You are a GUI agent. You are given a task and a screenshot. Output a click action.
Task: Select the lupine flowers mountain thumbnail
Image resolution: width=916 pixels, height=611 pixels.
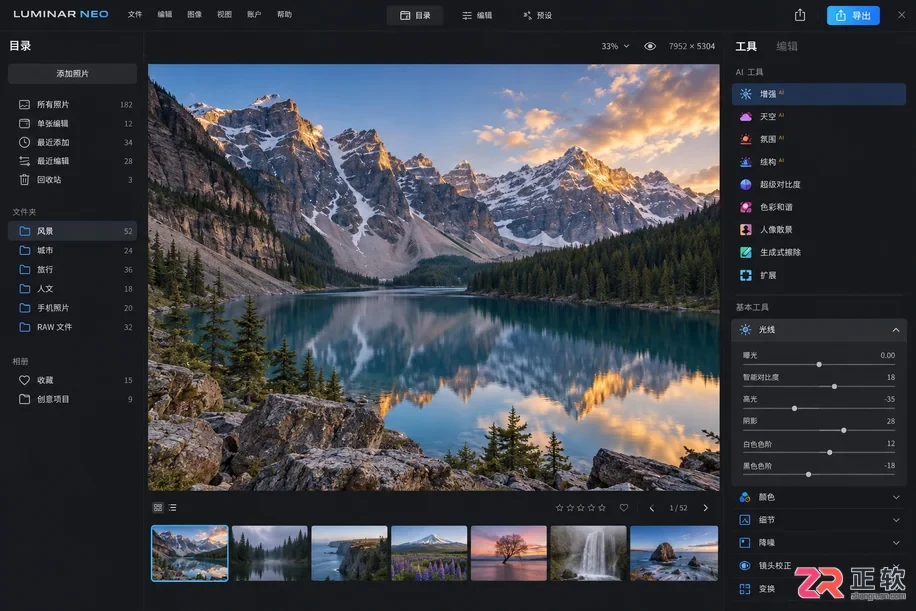pyautogui.click(x=429, y=553)
